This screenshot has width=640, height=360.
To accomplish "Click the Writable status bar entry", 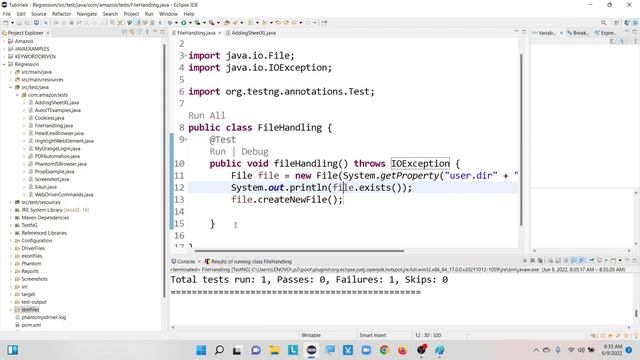I will click(x=311, y=335).
